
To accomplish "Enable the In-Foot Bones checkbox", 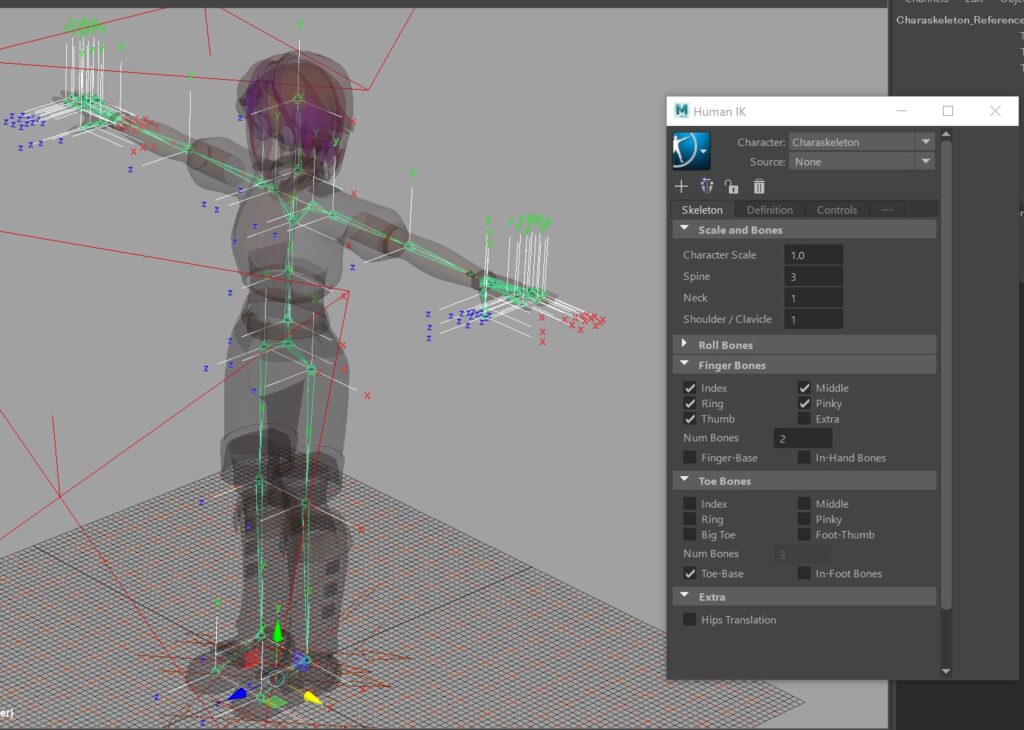I will [x=804, y=573].
